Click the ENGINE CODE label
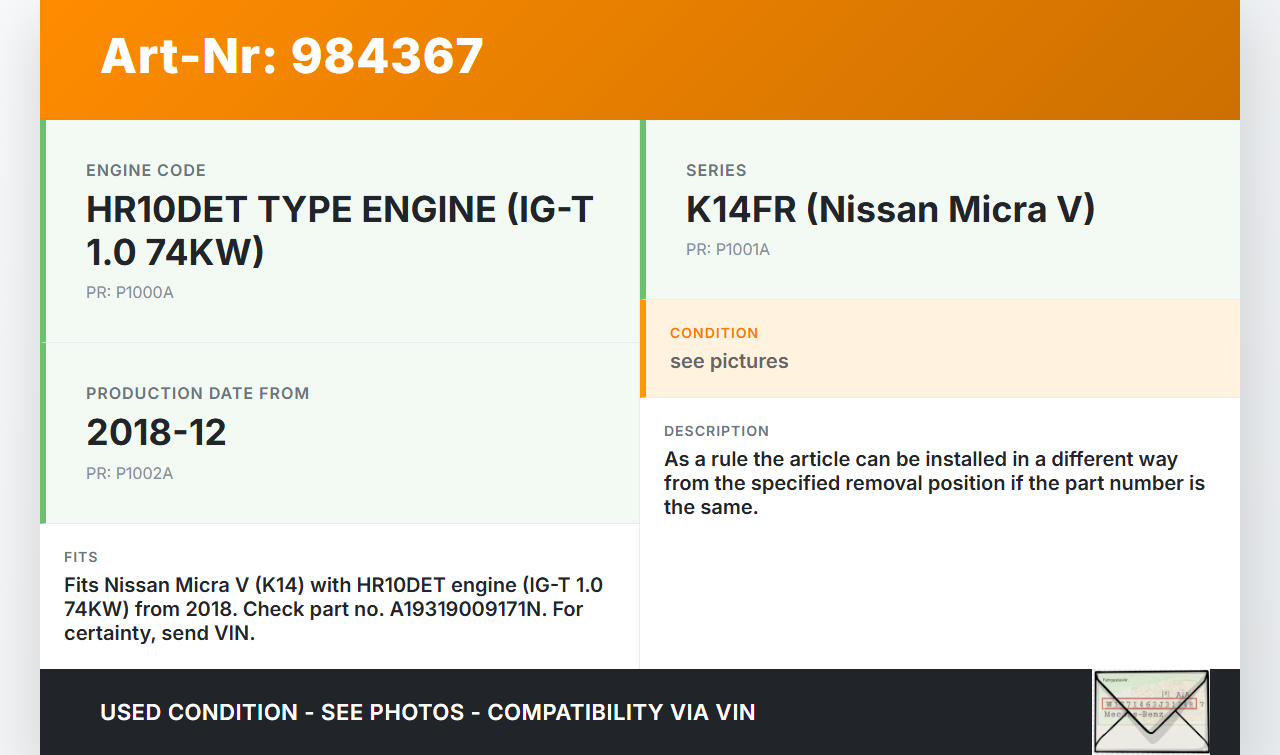This screenshot has height=755, width=1280. tap(146, 171)
